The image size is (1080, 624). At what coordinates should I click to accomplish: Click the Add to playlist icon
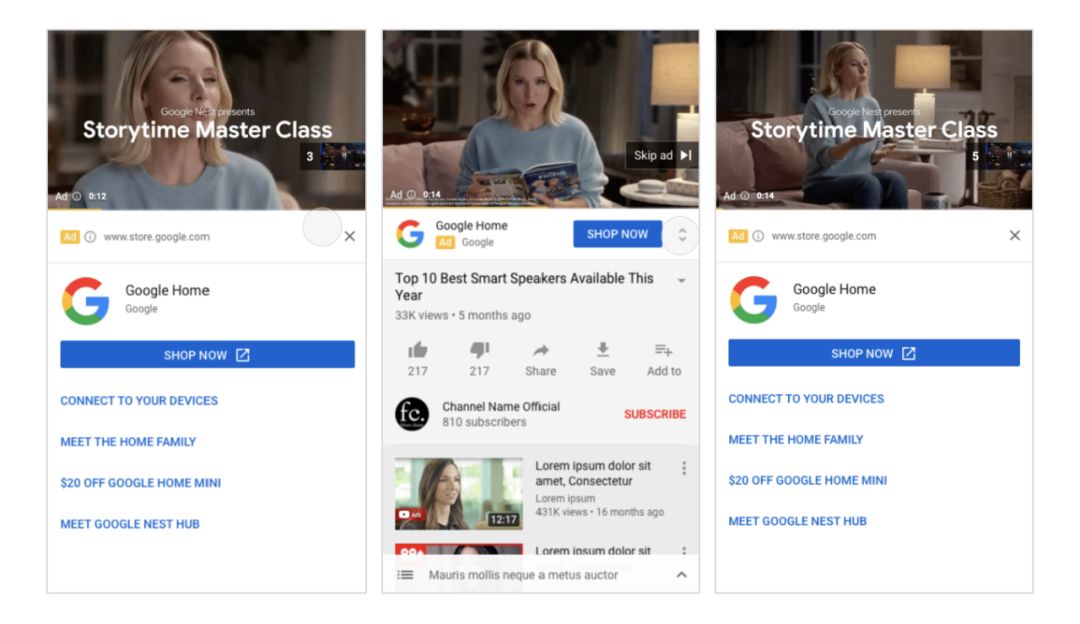pyautogui.click(x=664, y=351)
